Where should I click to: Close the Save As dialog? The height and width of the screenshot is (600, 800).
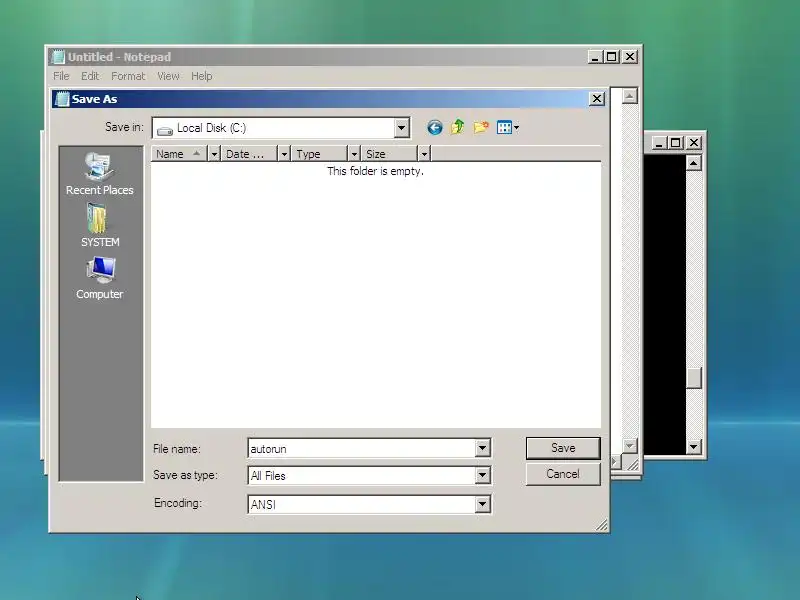[596, 98]
